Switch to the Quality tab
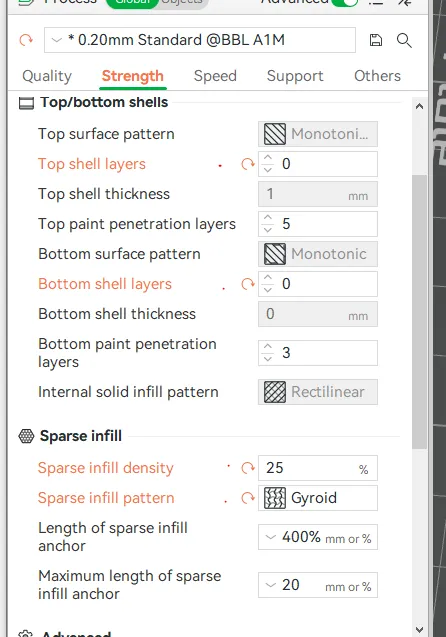 47,76
